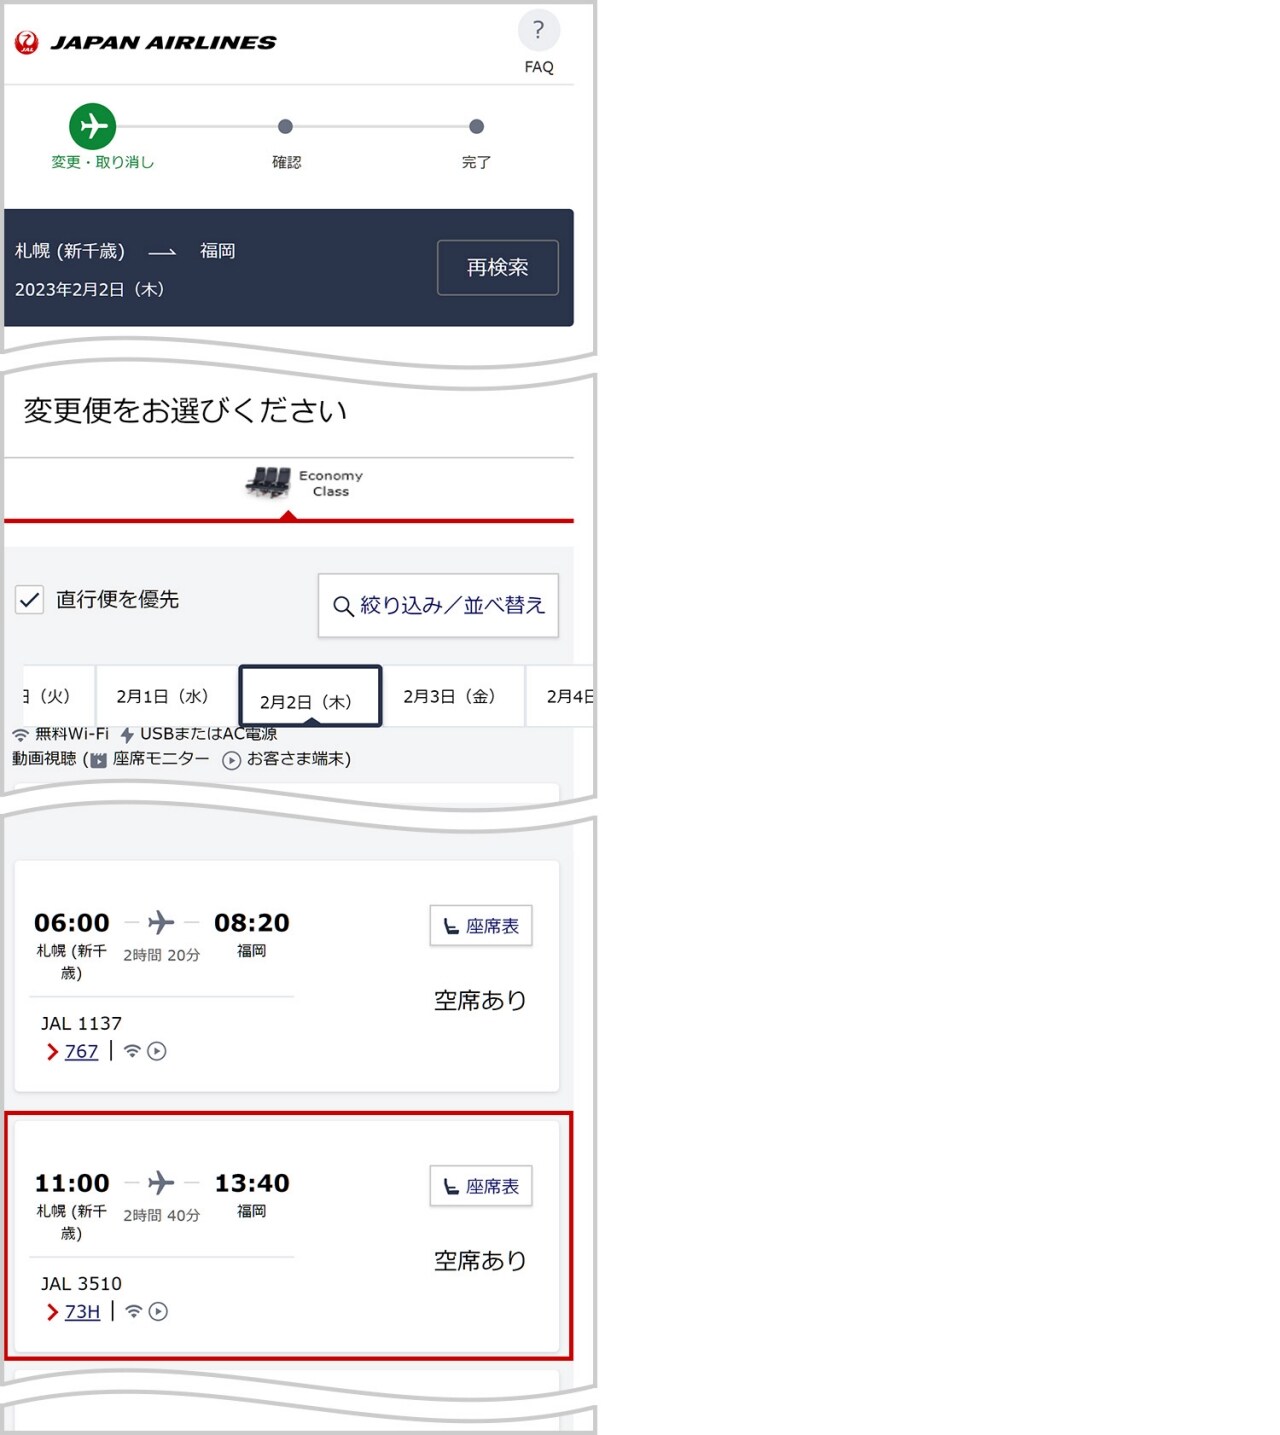The width and height of the screenshot is (1280, 1435).
Task: Click video icon on JAL 1137 flight
Action: 157,1051
